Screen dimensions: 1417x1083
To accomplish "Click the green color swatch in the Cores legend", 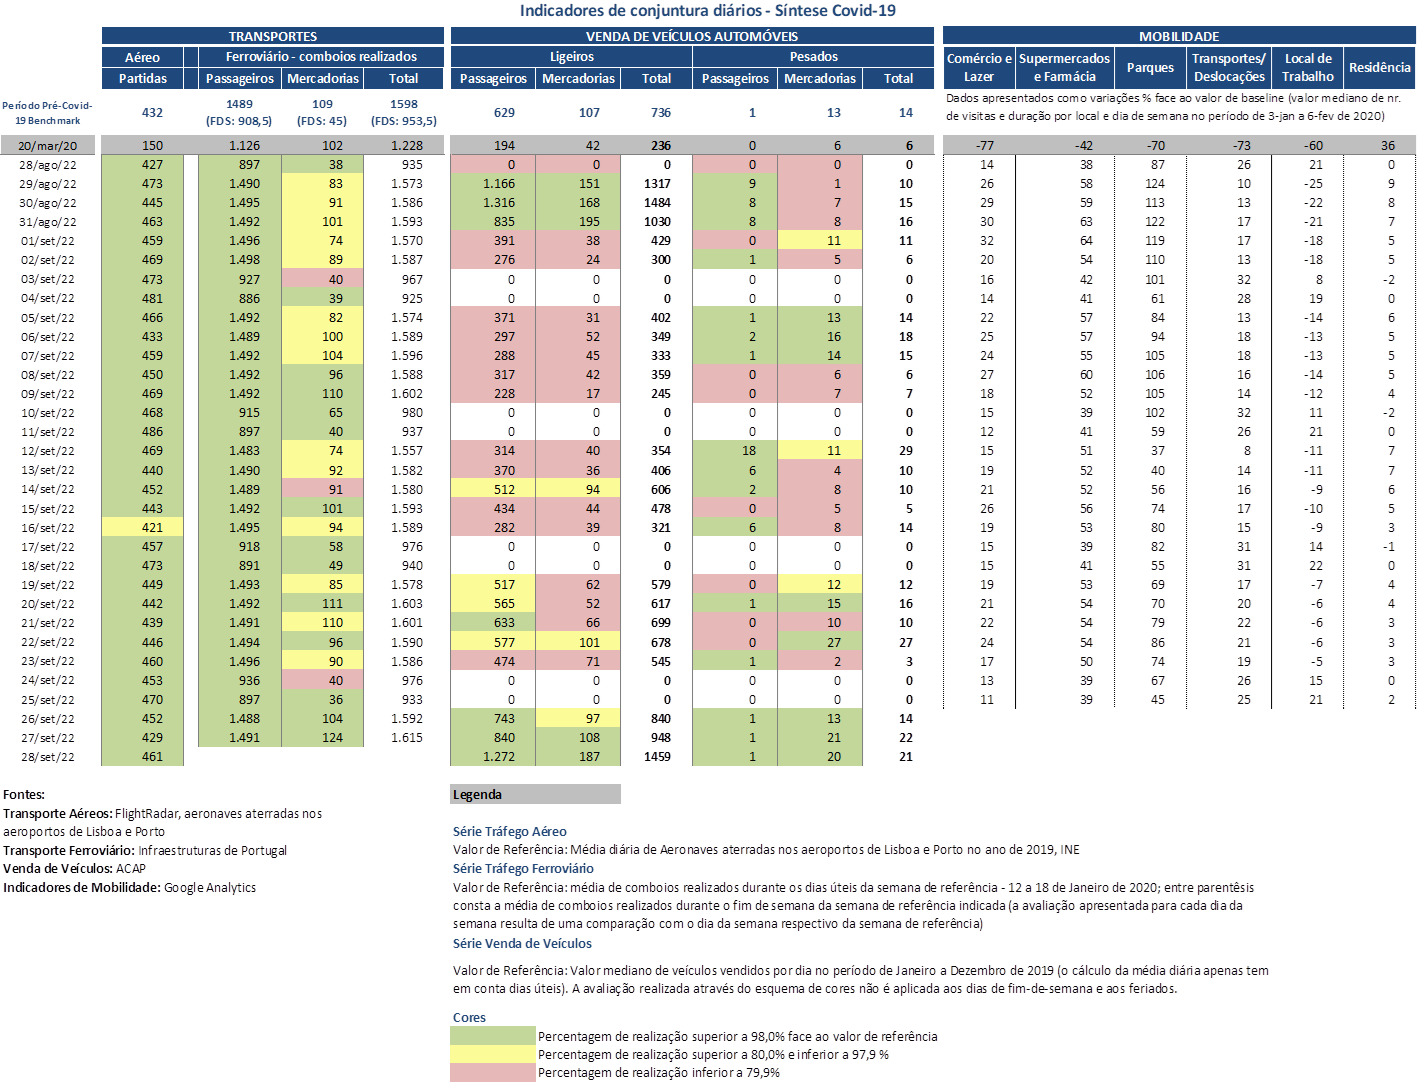I will (493, 1036).
